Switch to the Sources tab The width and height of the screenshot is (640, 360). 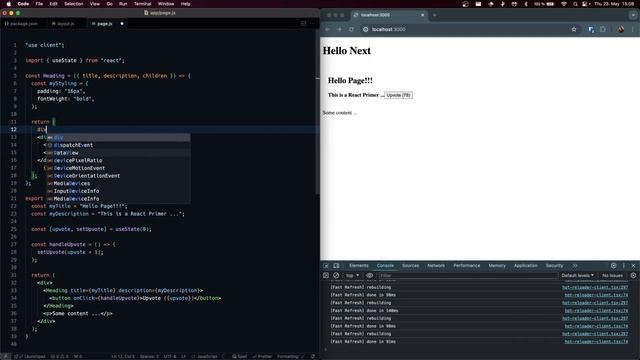coord(411,266)
